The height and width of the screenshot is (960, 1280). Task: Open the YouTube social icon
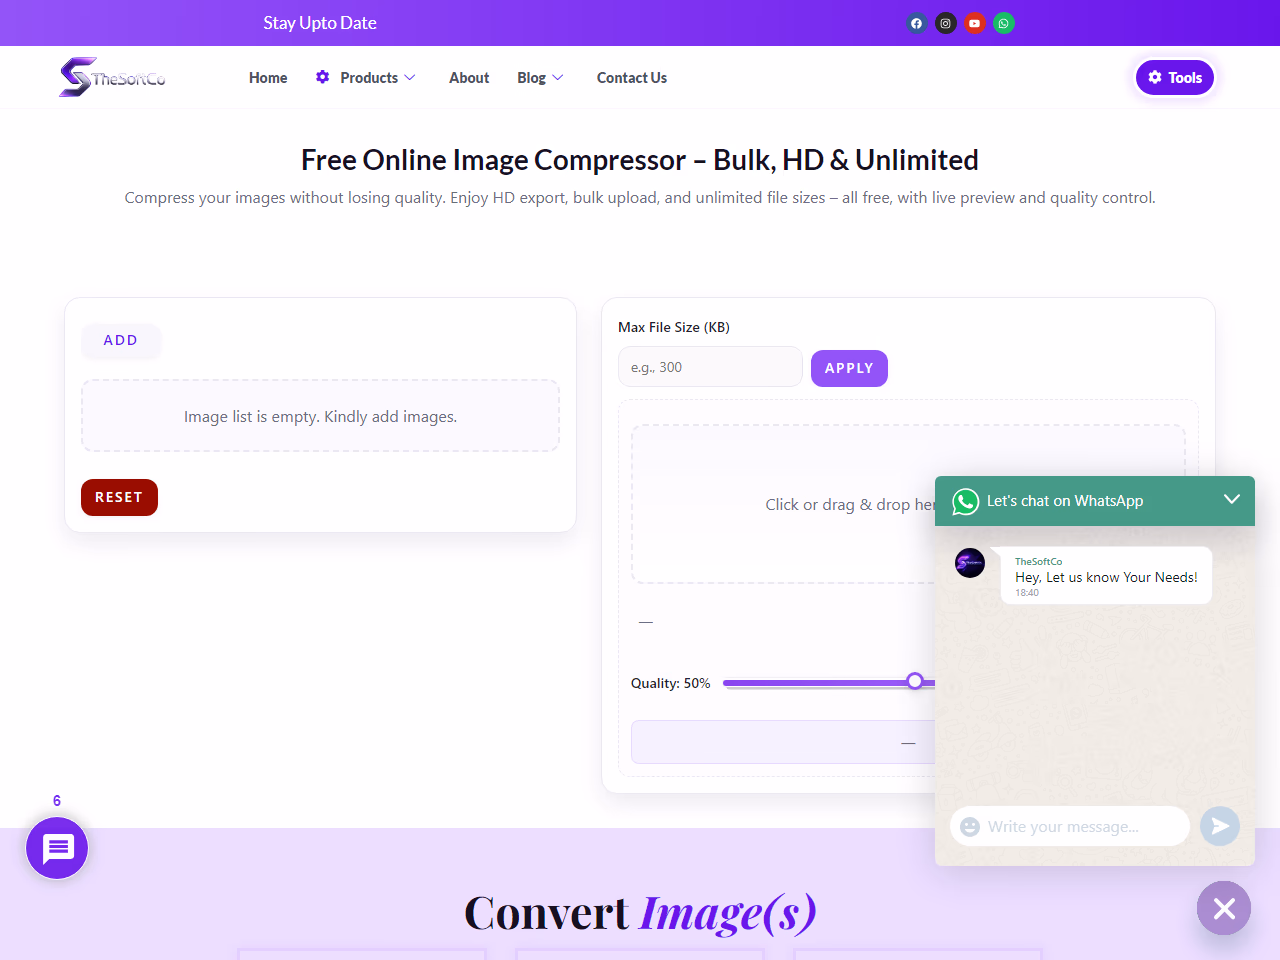click(x=974, y=23)
